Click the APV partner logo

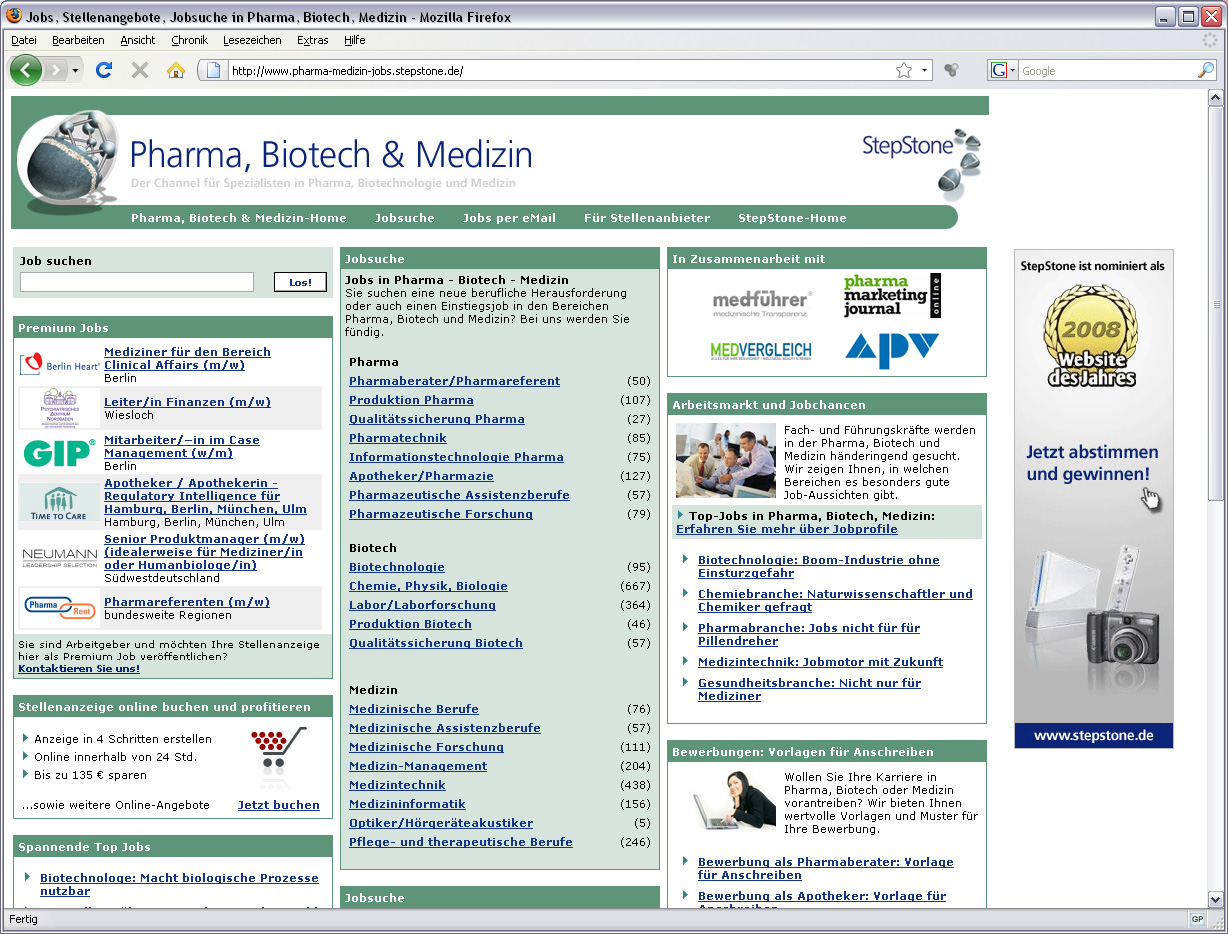point(892,350)
